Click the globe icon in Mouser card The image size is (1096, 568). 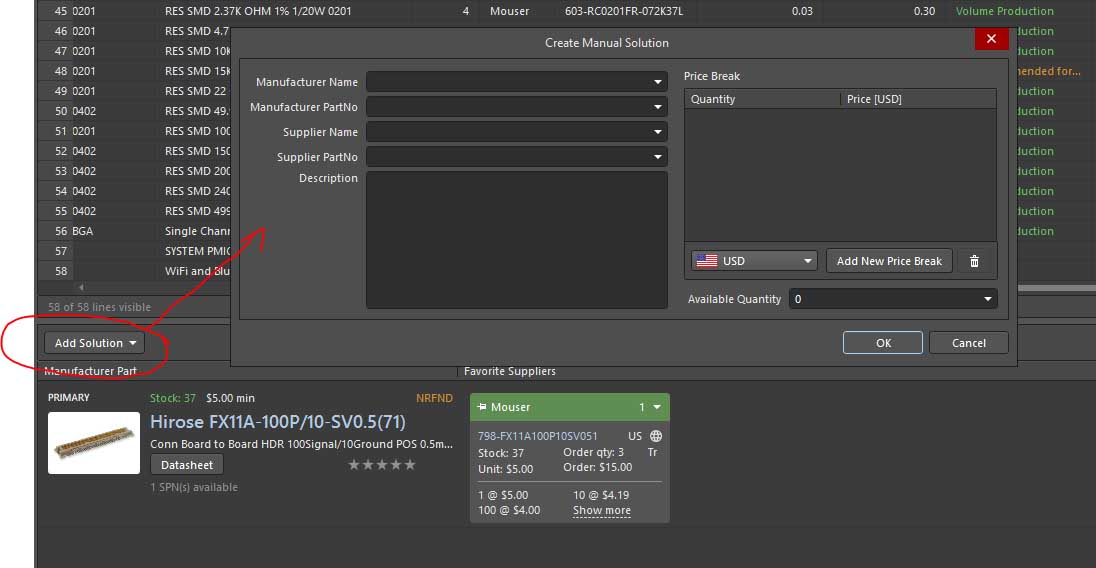pos(656,436)
